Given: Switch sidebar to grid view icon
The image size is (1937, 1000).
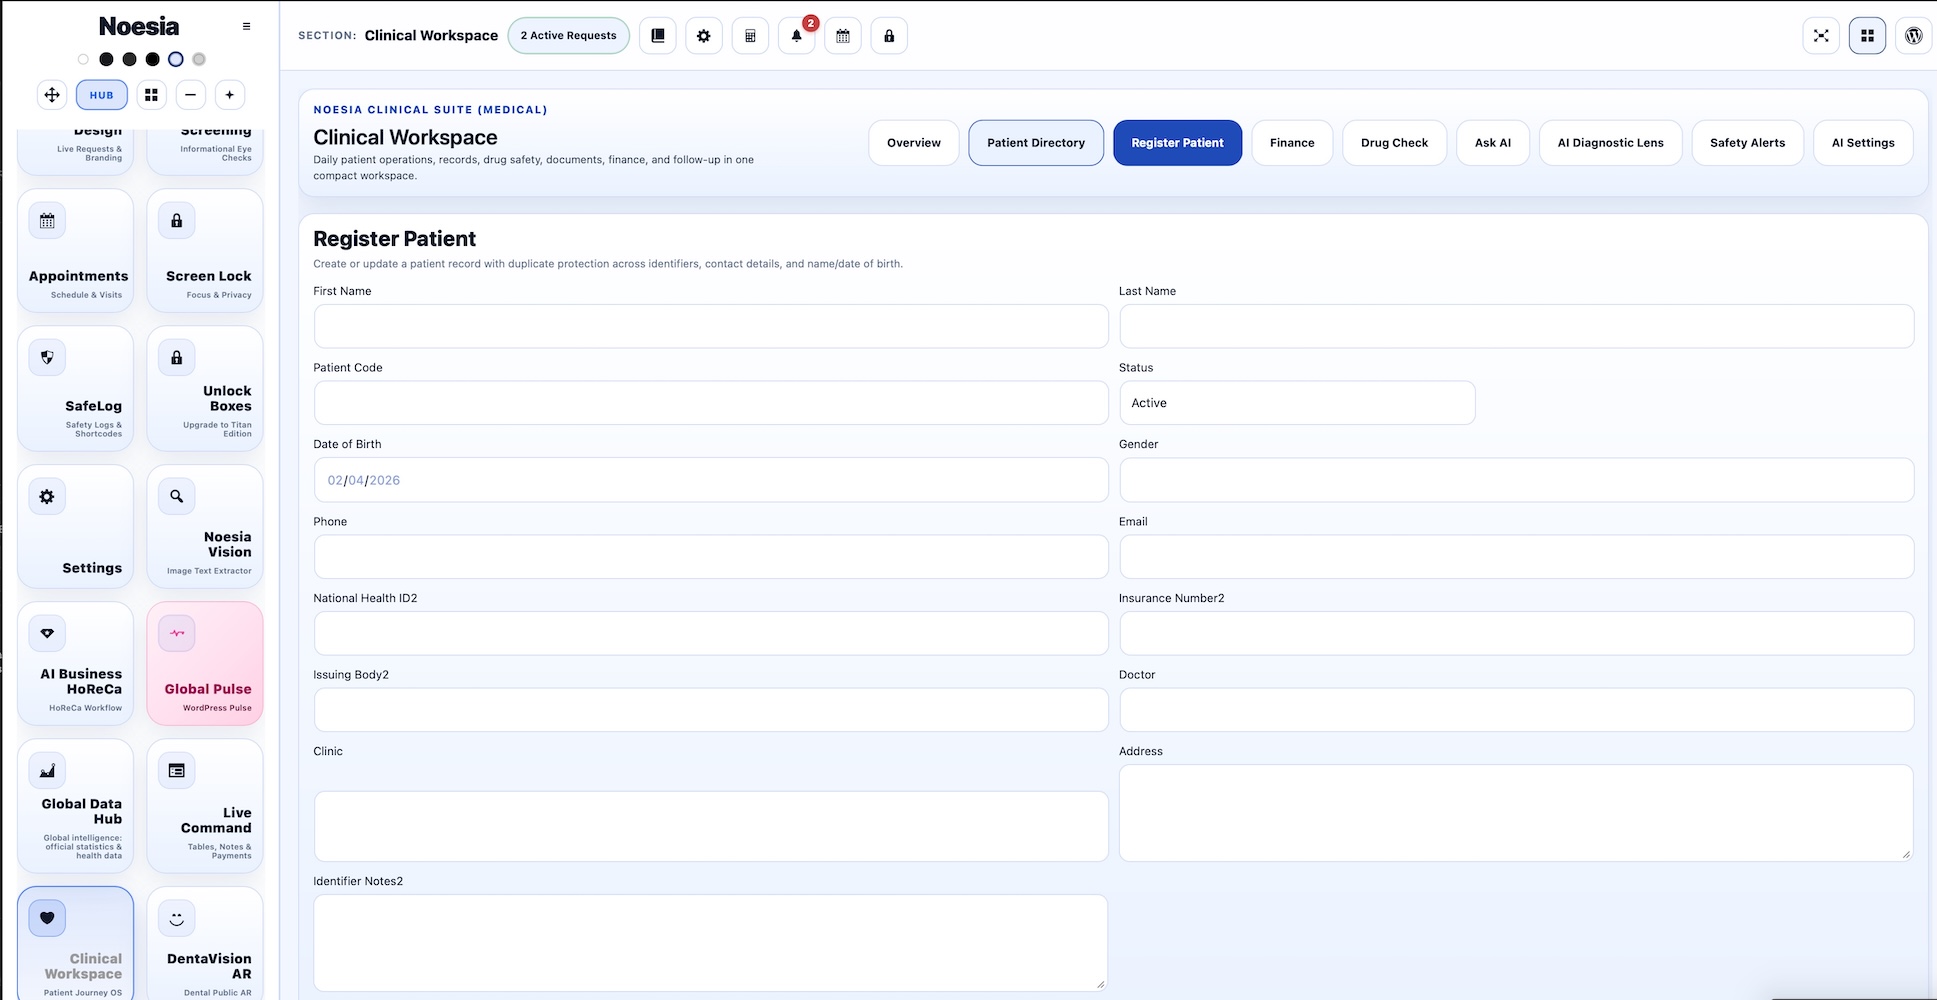Looking at the screenshot, I should [x=151, y=95].
